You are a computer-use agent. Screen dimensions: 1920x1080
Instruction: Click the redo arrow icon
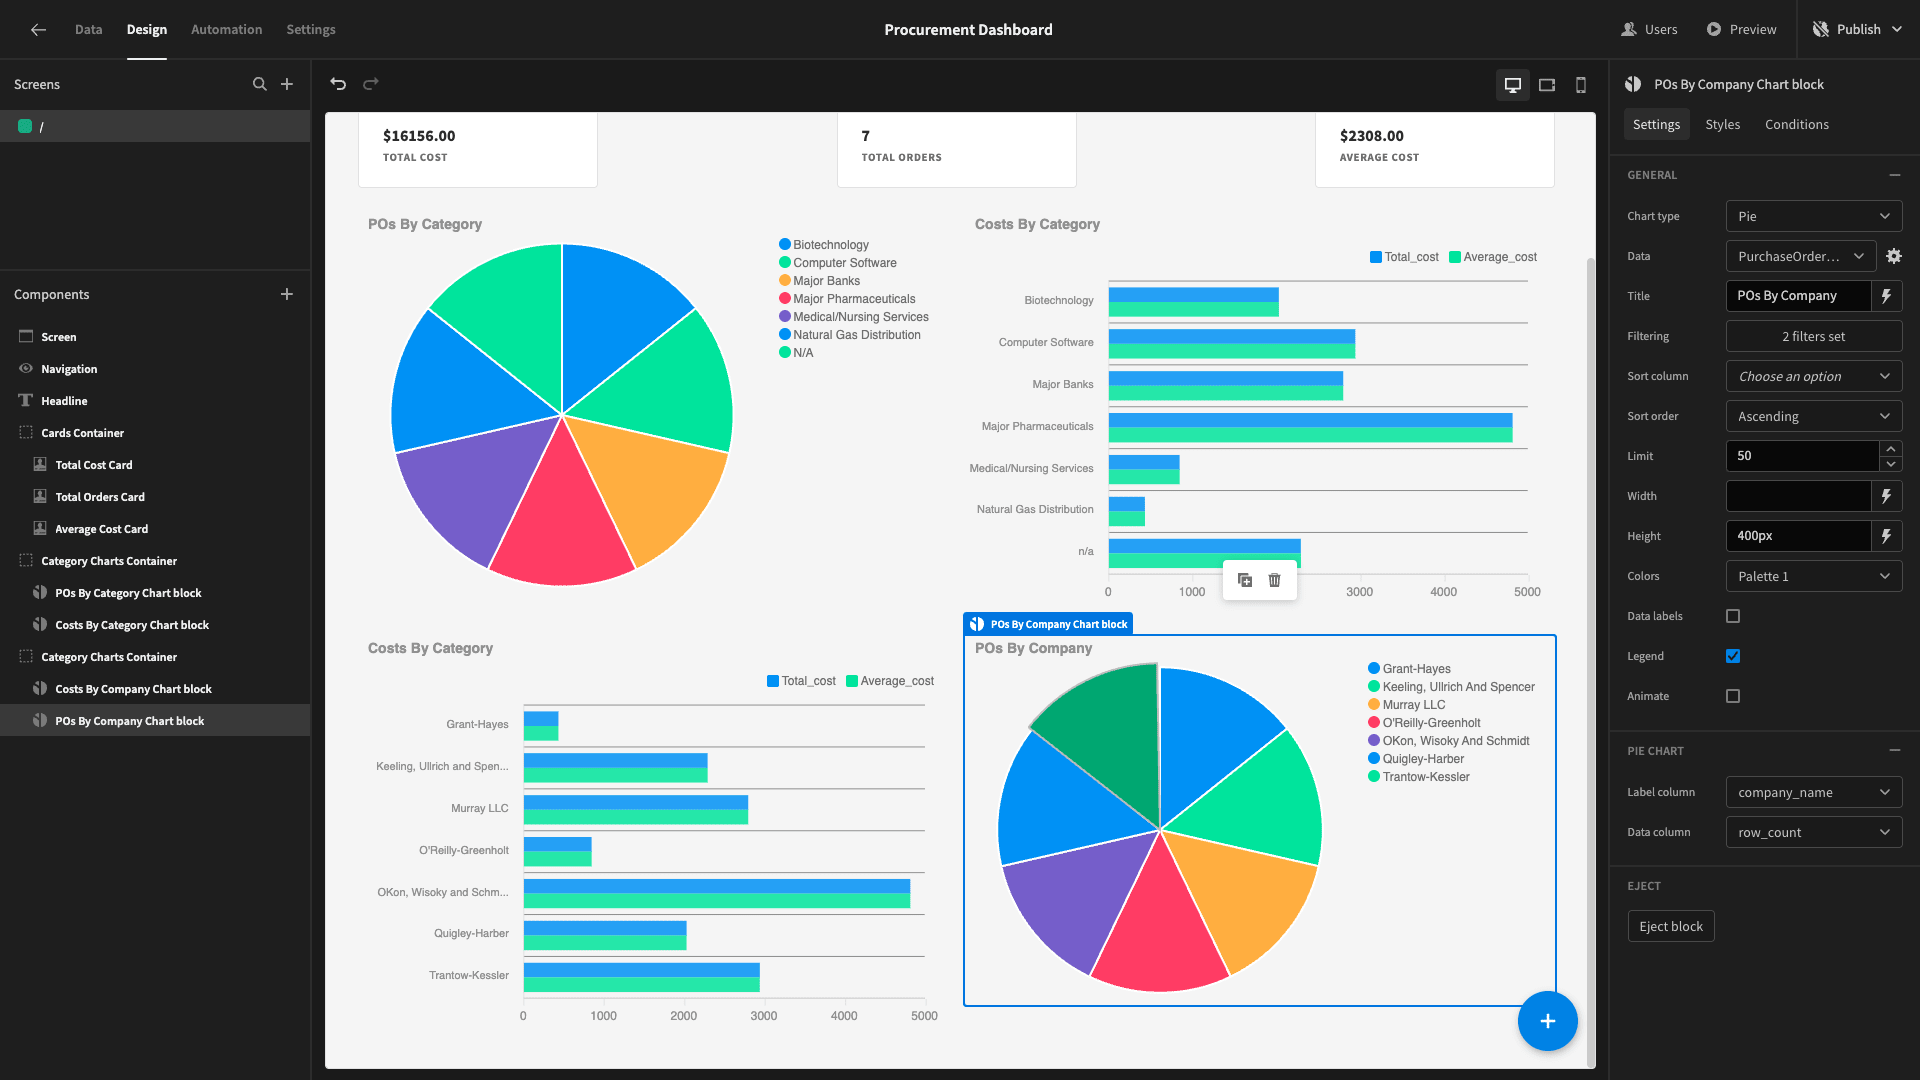click(371, 84)
